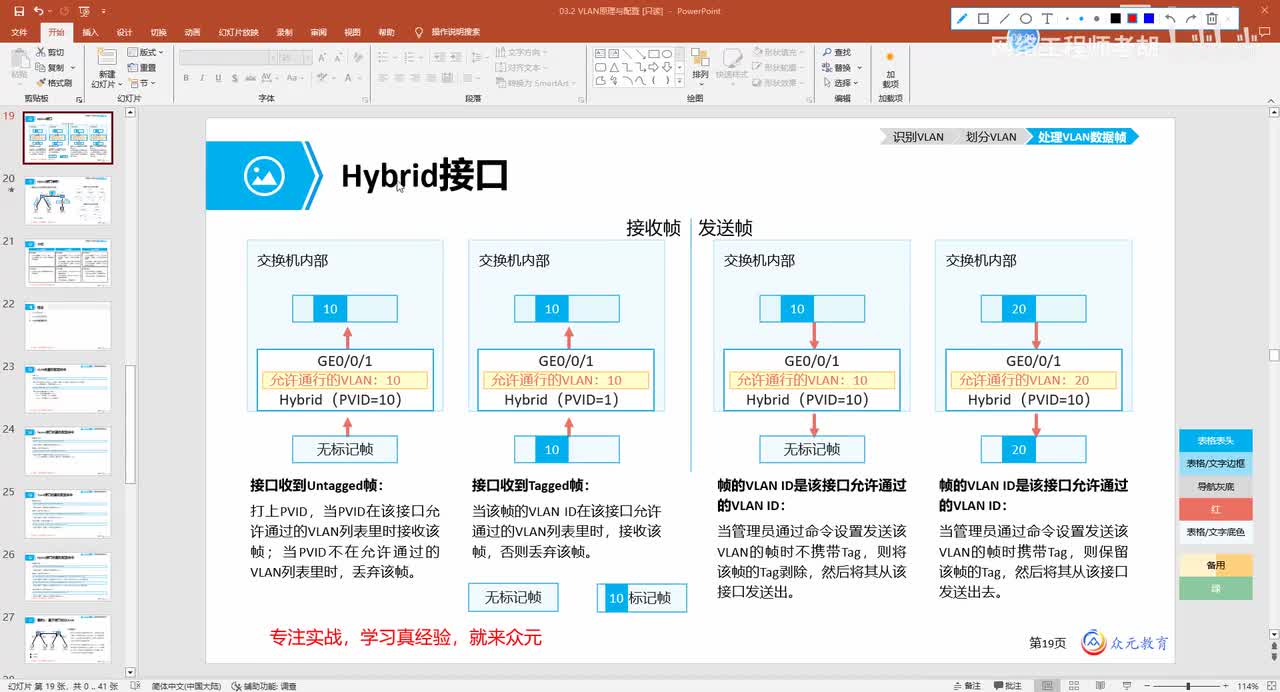Toggle Bold formatting

pos(186,76)
